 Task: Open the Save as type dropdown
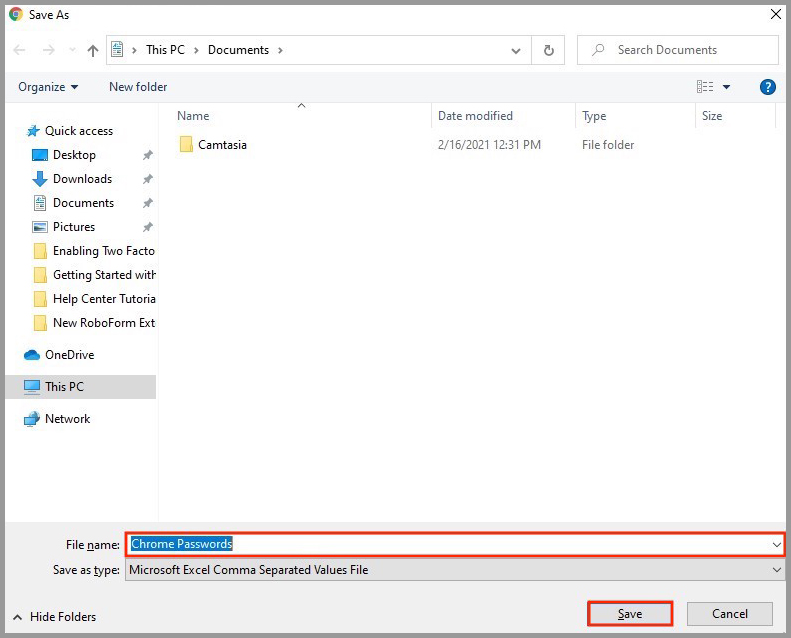pyautogui.click(x=777, y=570)
